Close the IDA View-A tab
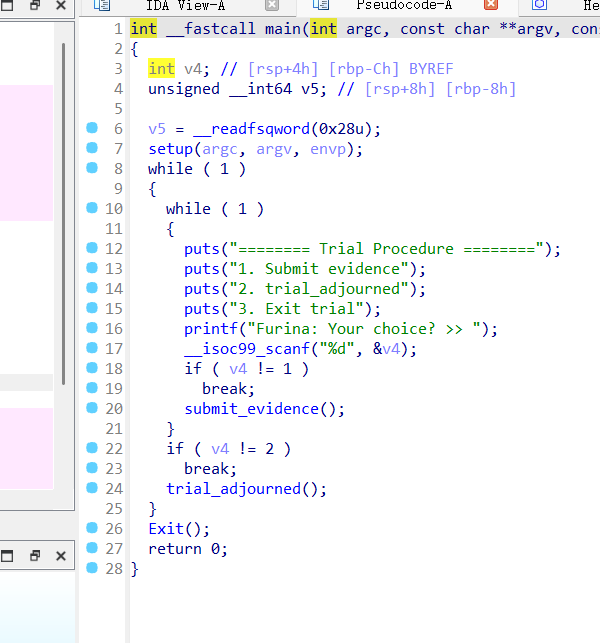The height and width of the screenshot is (643, 600). pyautogui.click(x=271, y=5)
